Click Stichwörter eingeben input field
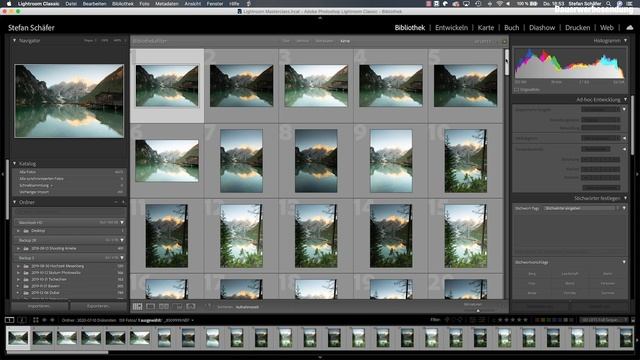Image resolution: width=640 pixels, height=360 pixels. pos(580,208)
